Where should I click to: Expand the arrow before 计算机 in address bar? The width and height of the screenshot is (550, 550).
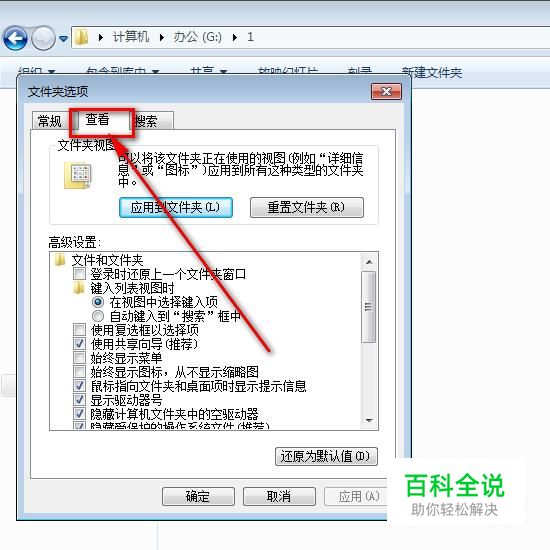pos(101,37)
